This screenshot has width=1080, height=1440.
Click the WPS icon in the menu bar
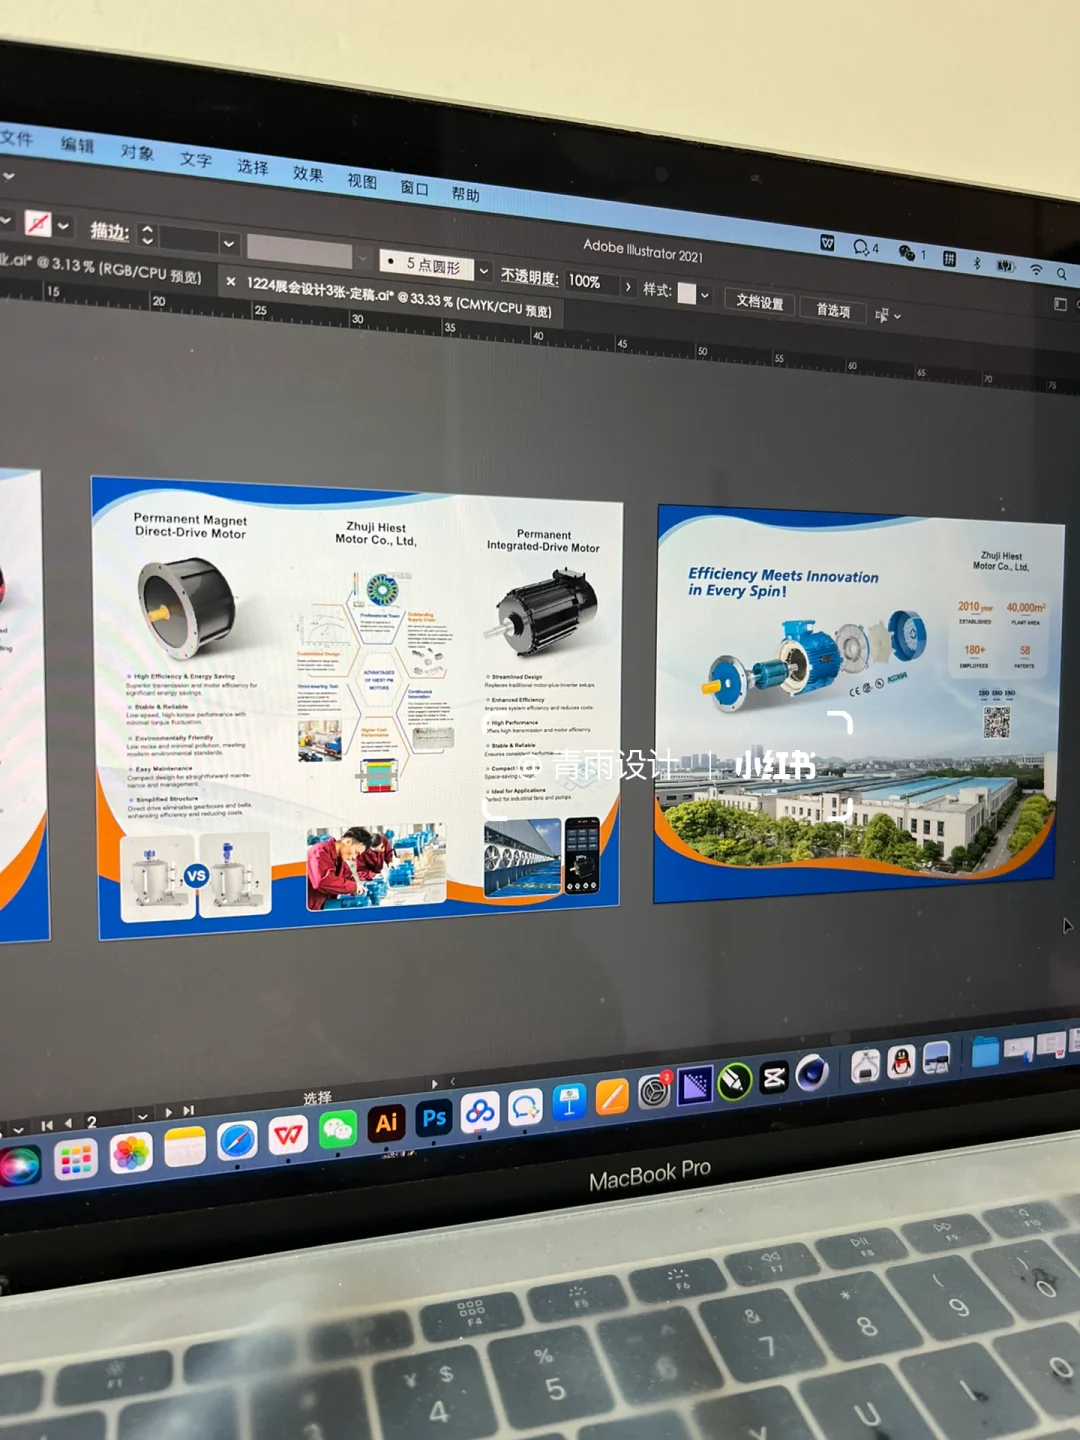pyautogui.click(x=827, y=242)
